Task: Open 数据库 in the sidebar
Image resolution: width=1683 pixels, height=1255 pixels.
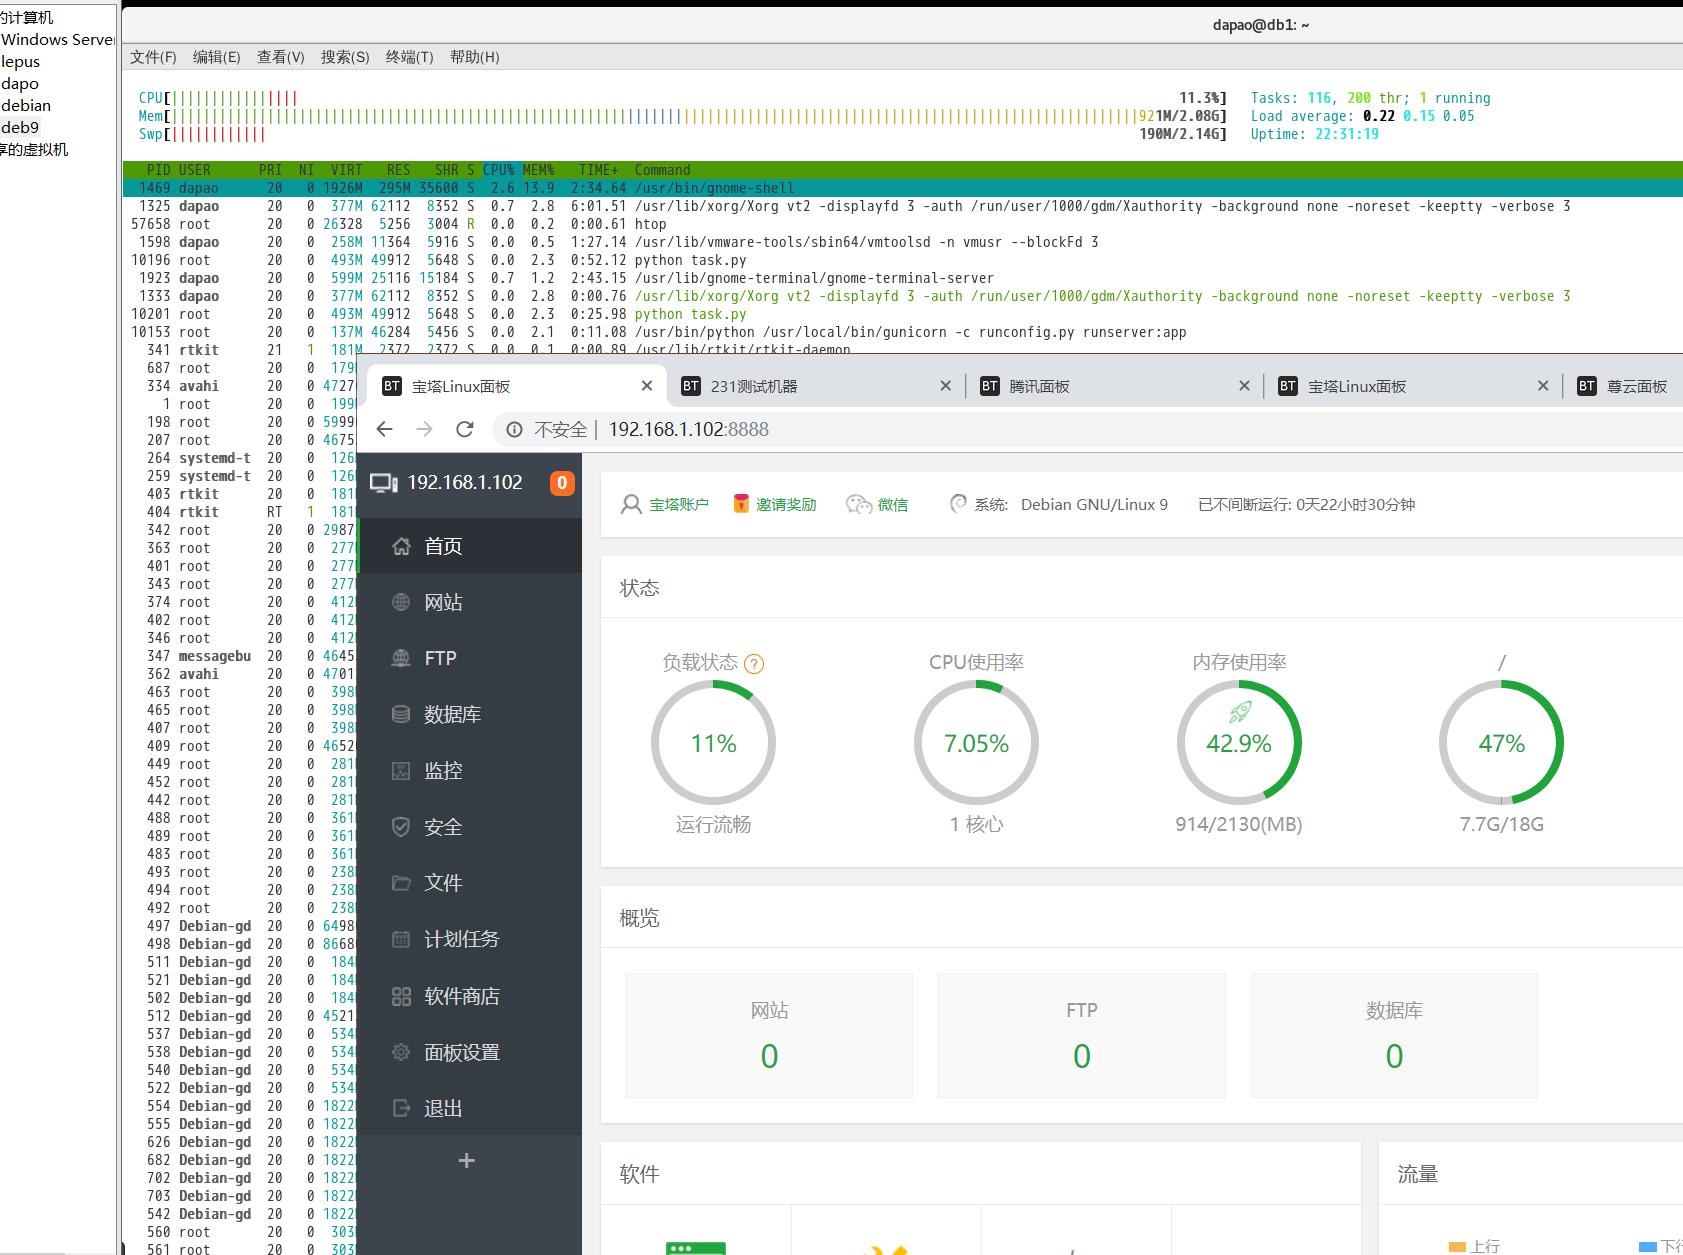Action: pyautogui.click(x=452, y=714)
